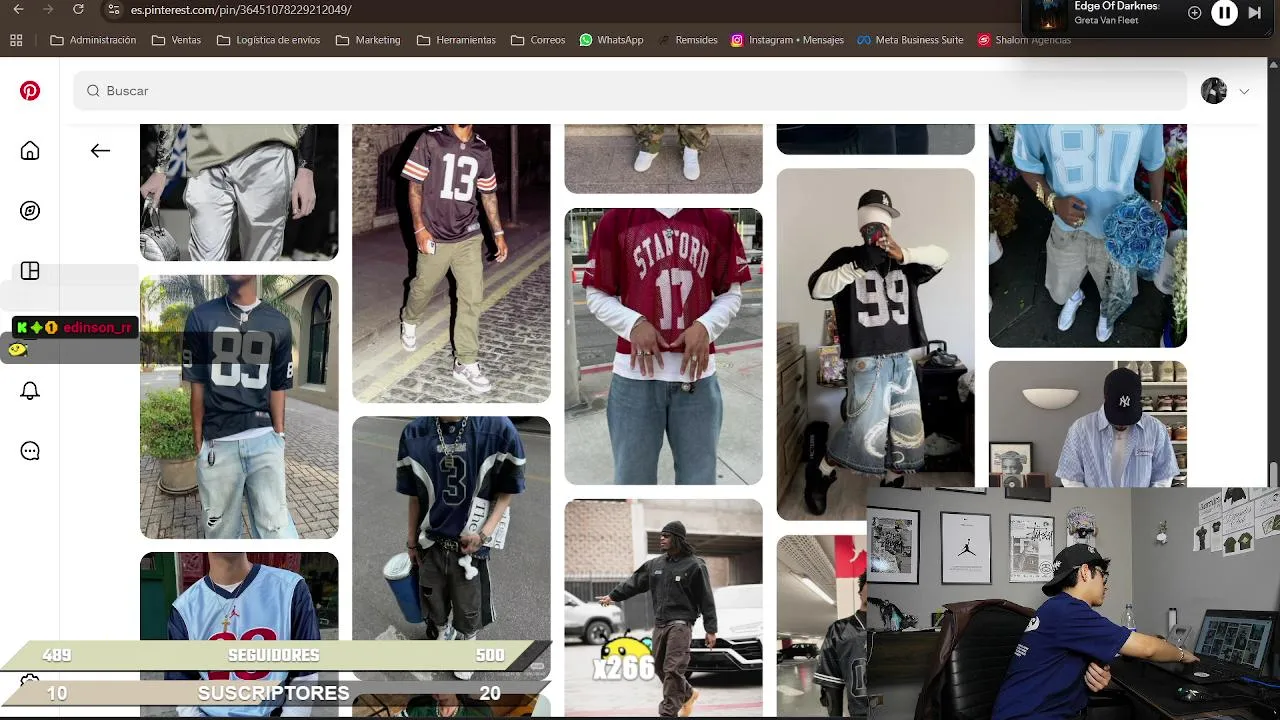Open the browser apps grid icon

16,40
